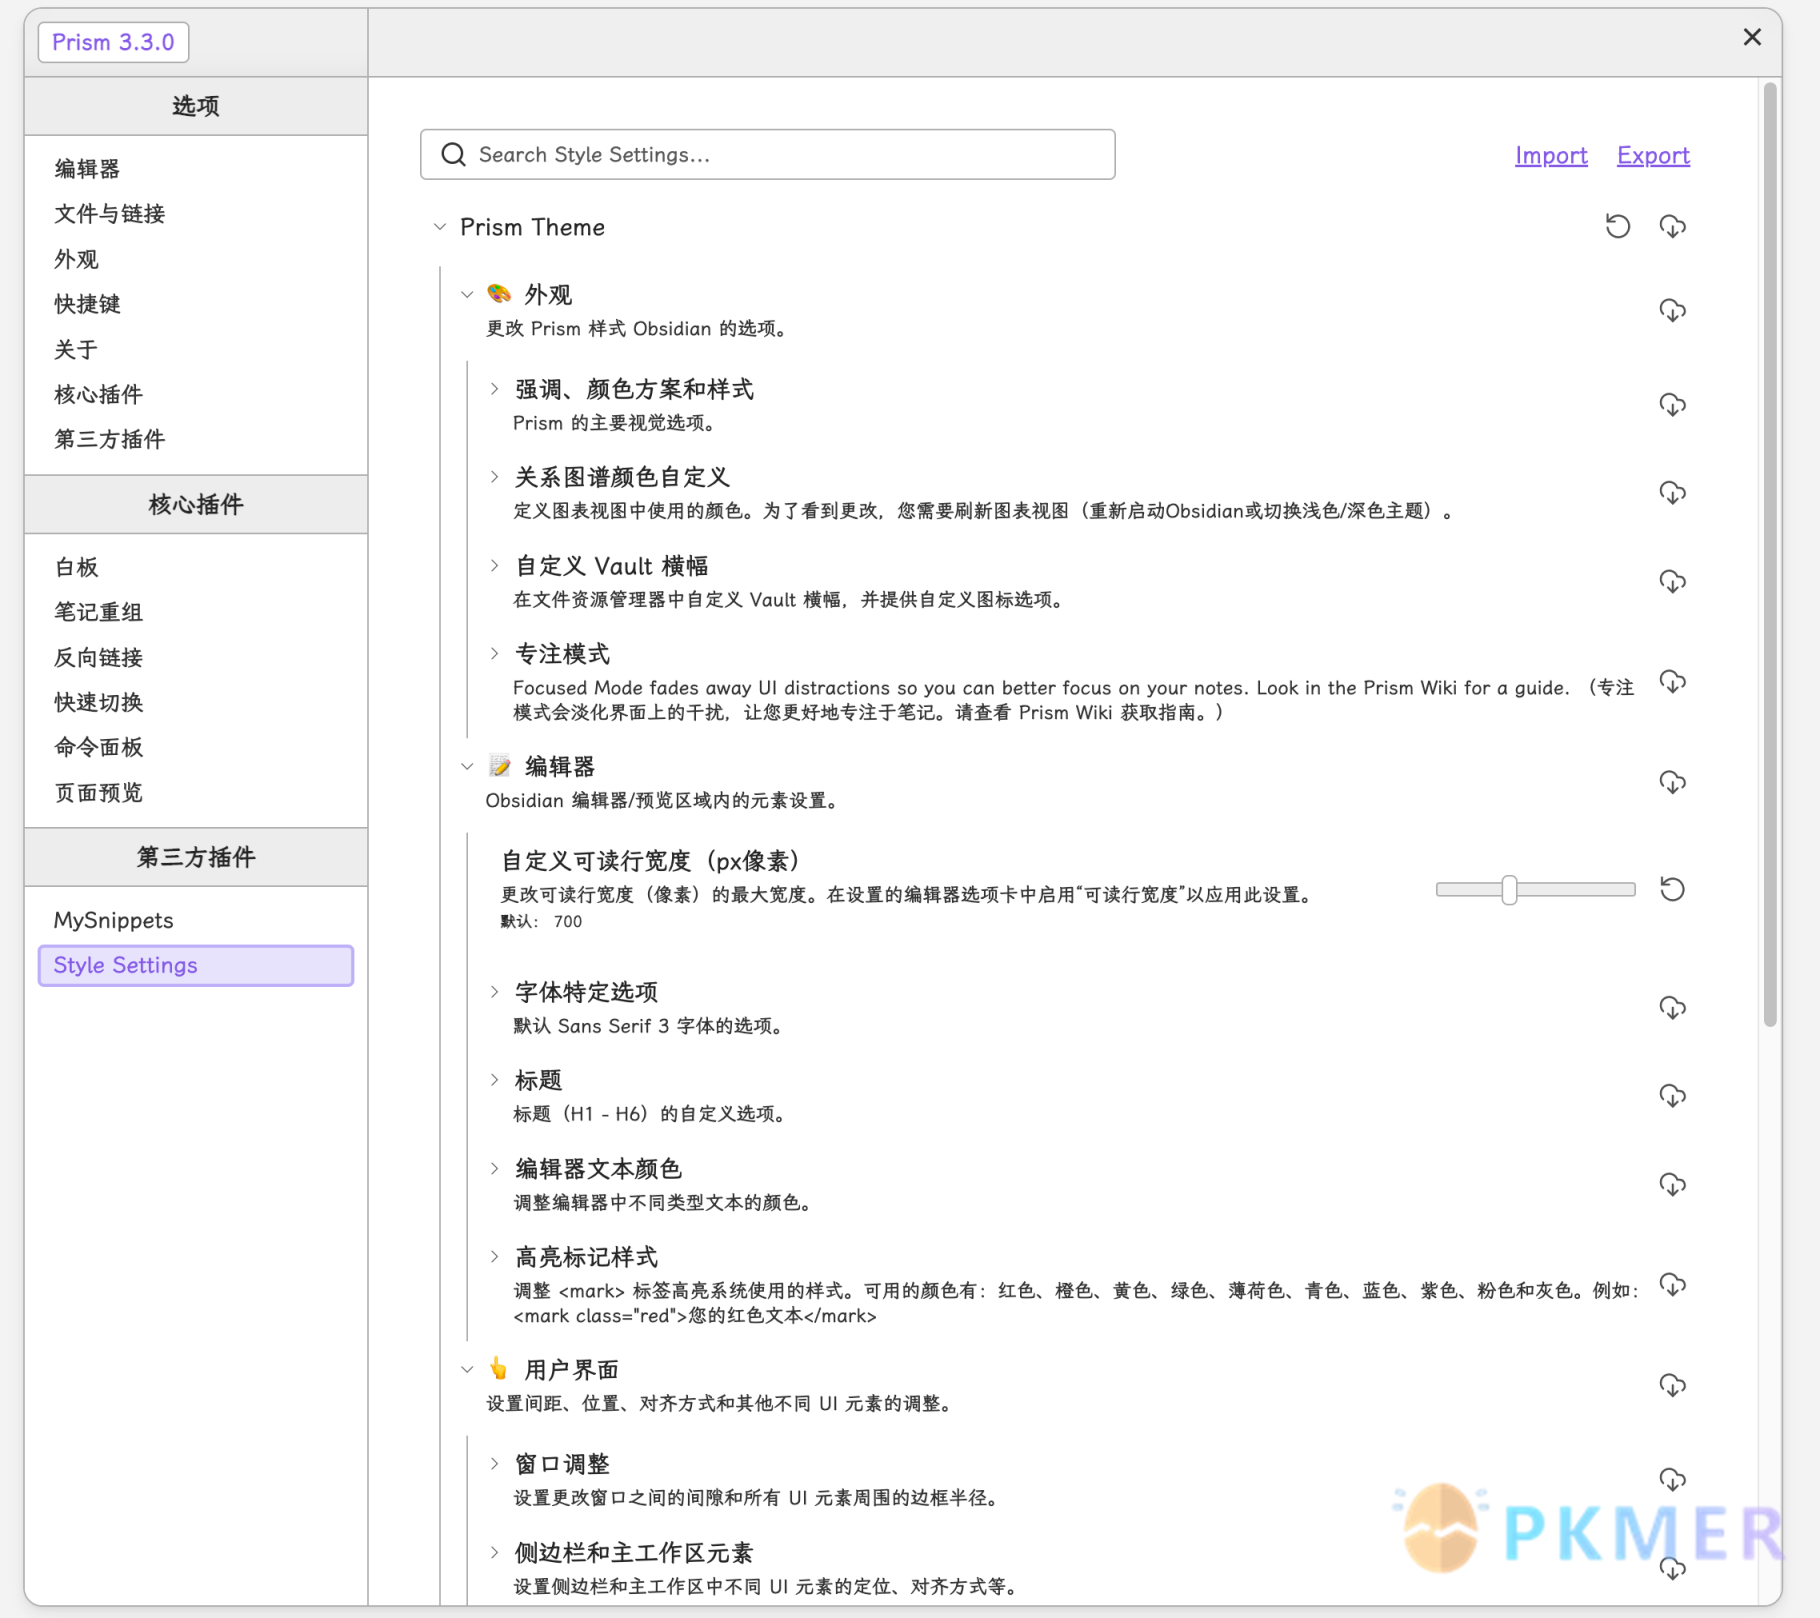The height and width of the screenshot is (1618, 1820).
Task: Expand 关系图谱颜色自定义 options
Action: [494, 477]
